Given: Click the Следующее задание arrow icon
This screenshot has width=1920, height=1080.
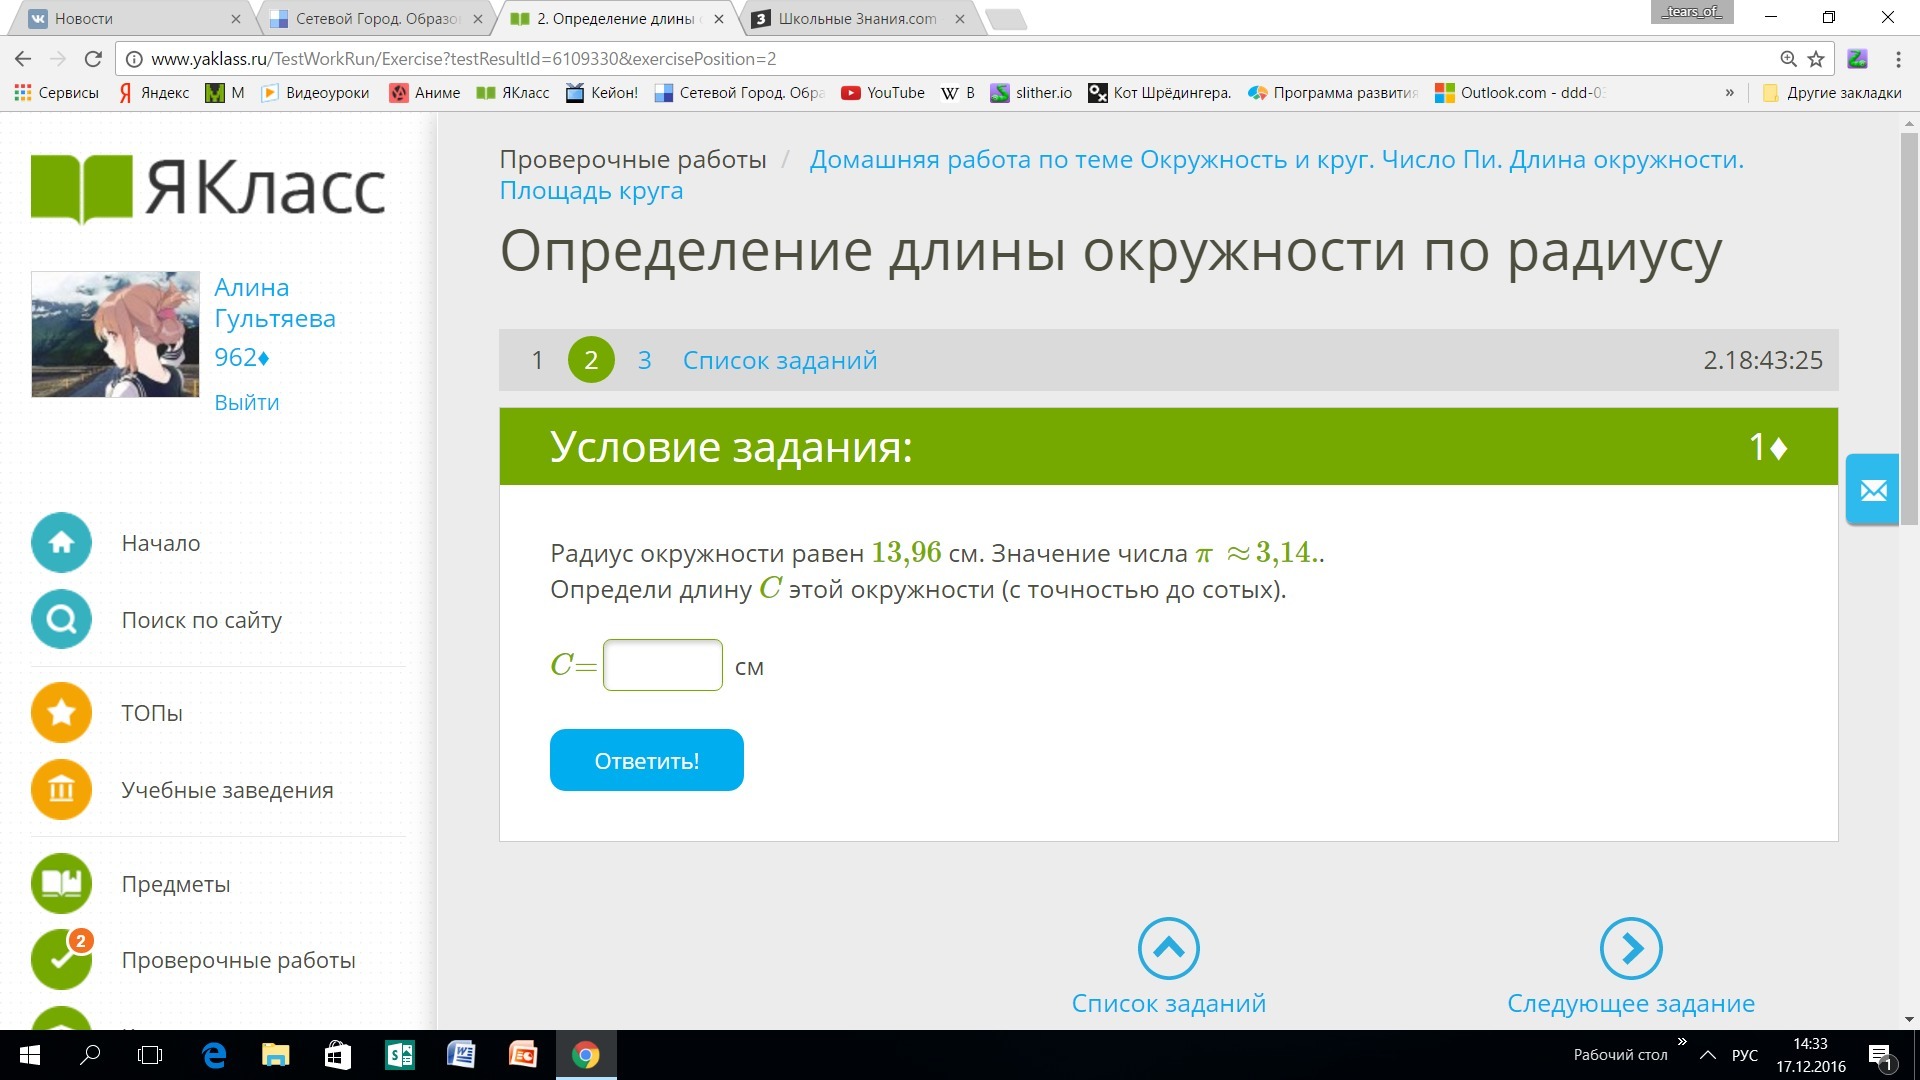Looking at the screenshot, I should pyautogui.click(x=1630, y=948).
